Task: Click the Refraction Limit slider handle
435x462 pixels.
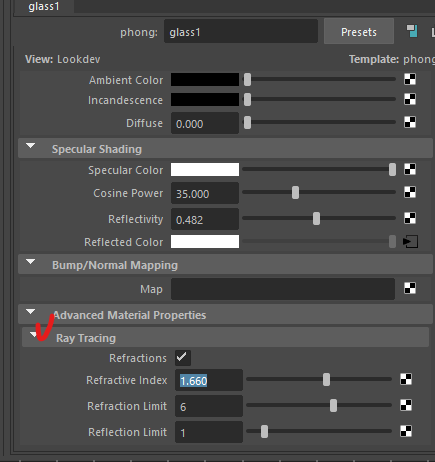Action: coord(333,405)
